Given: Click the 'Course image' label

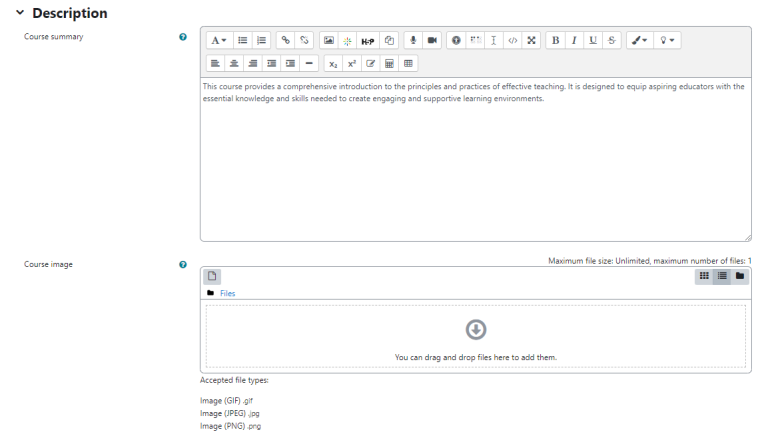Looking at the screenshot, I should [x=48, y=265].
